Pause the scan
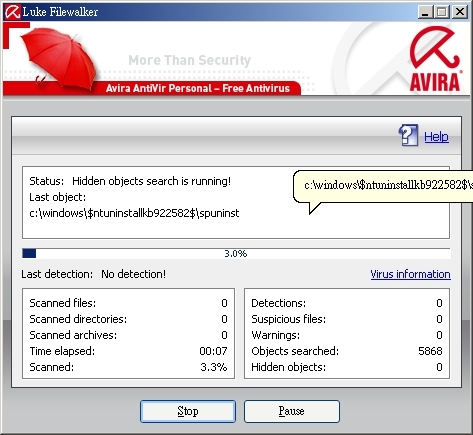This screenshot has height=435, width=473. coord(292,411)
